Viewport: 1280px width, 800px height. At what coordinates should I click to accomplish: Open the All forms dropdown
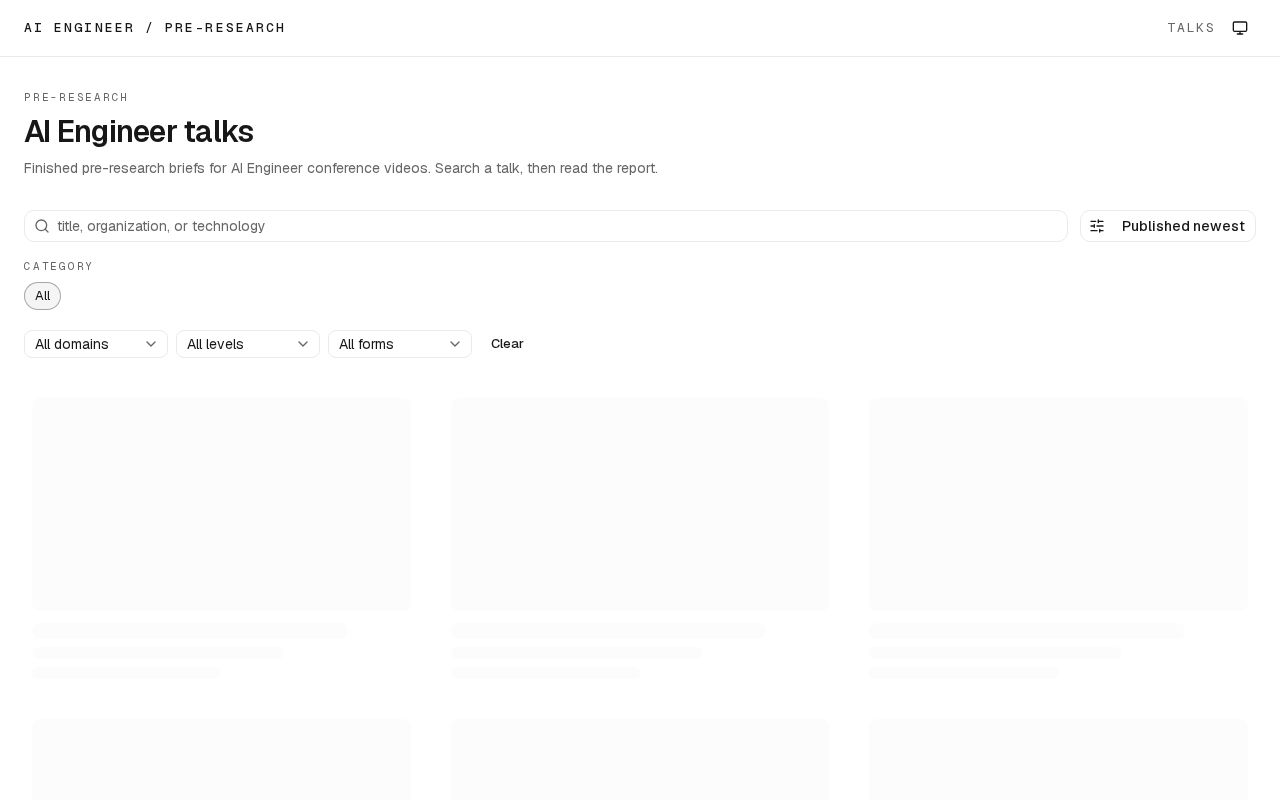400,344
